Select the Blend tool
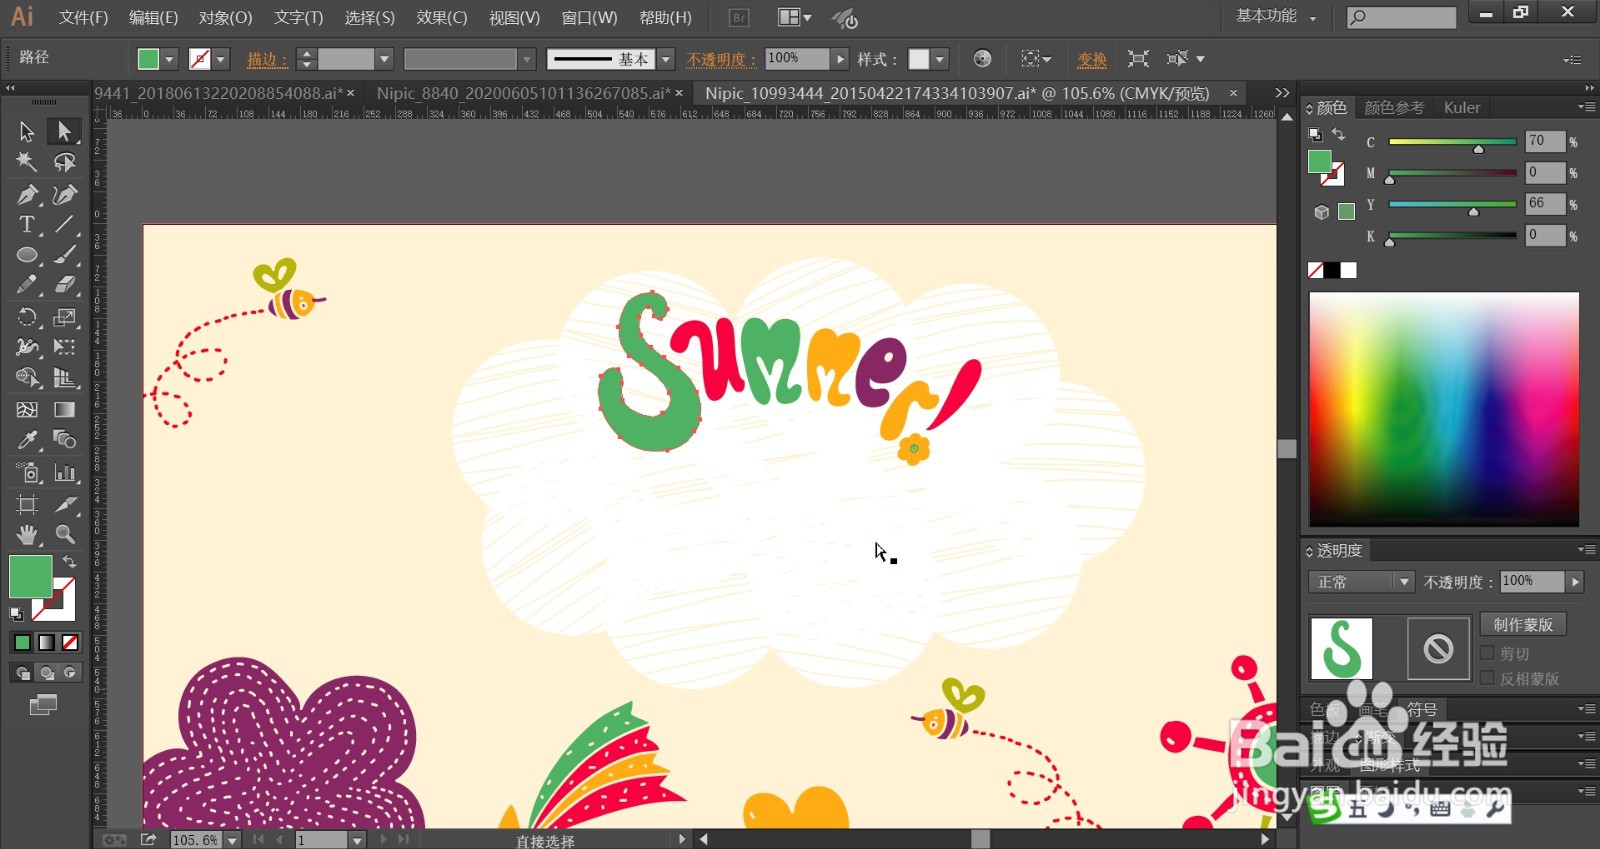 click(65, 440)
